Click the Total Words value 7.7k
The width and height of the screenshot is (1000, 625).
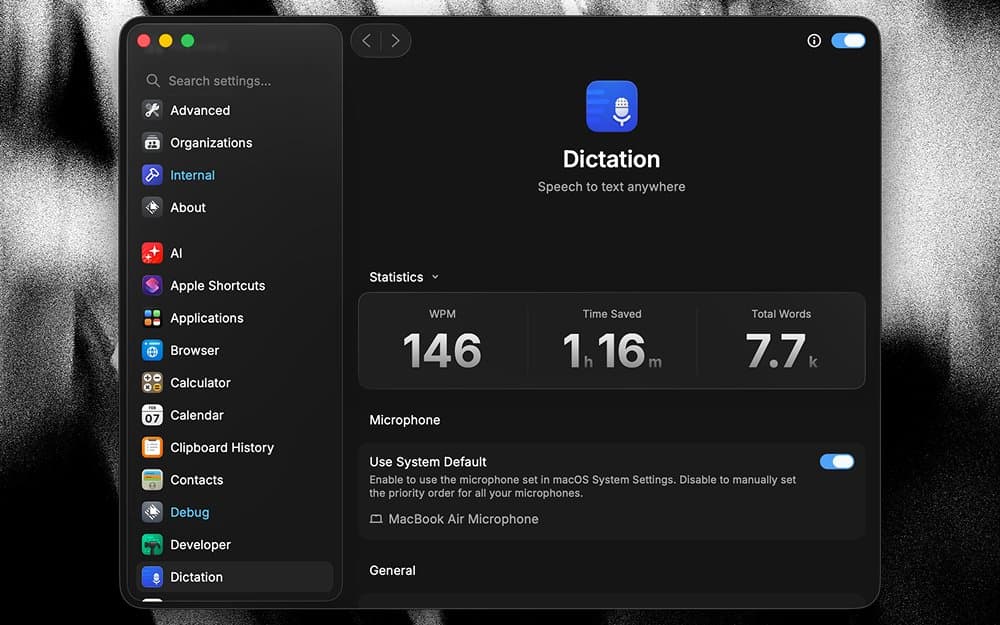(x=781, y=351)
